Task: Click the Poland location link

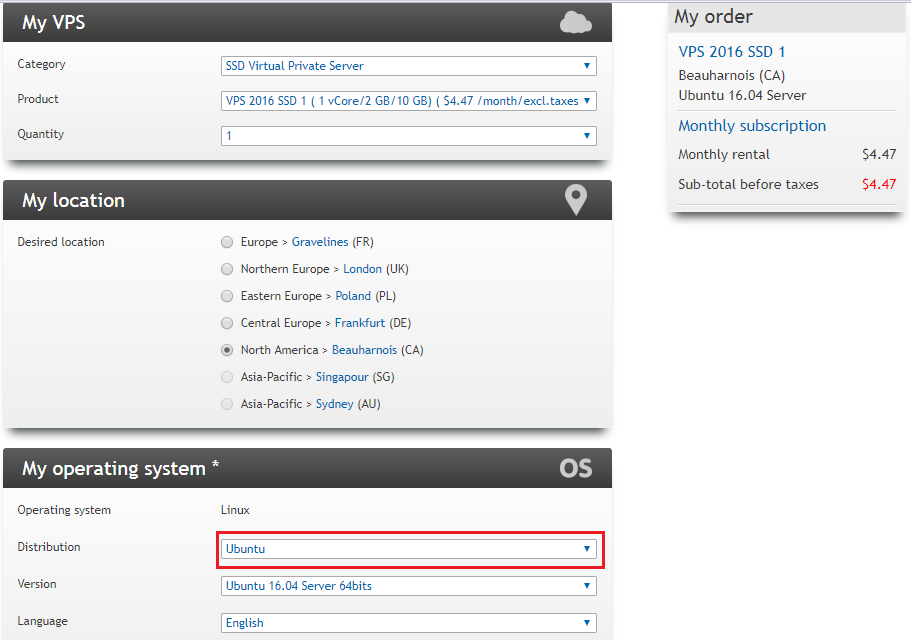Action: [x=353, y=296]
